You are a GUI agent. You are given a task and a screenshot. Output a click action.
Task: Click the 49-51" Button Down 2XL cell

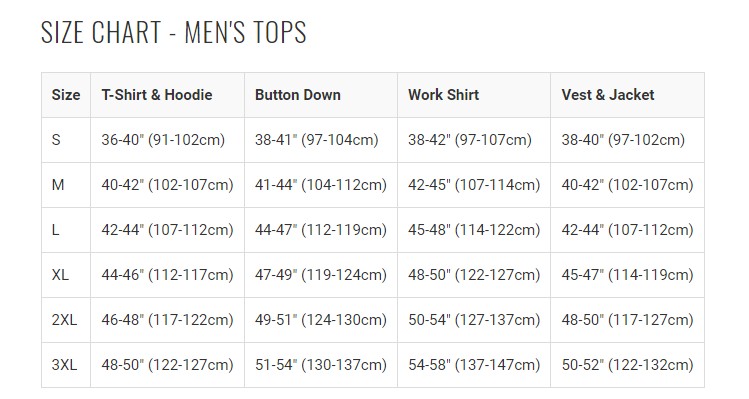pos(321,320)
